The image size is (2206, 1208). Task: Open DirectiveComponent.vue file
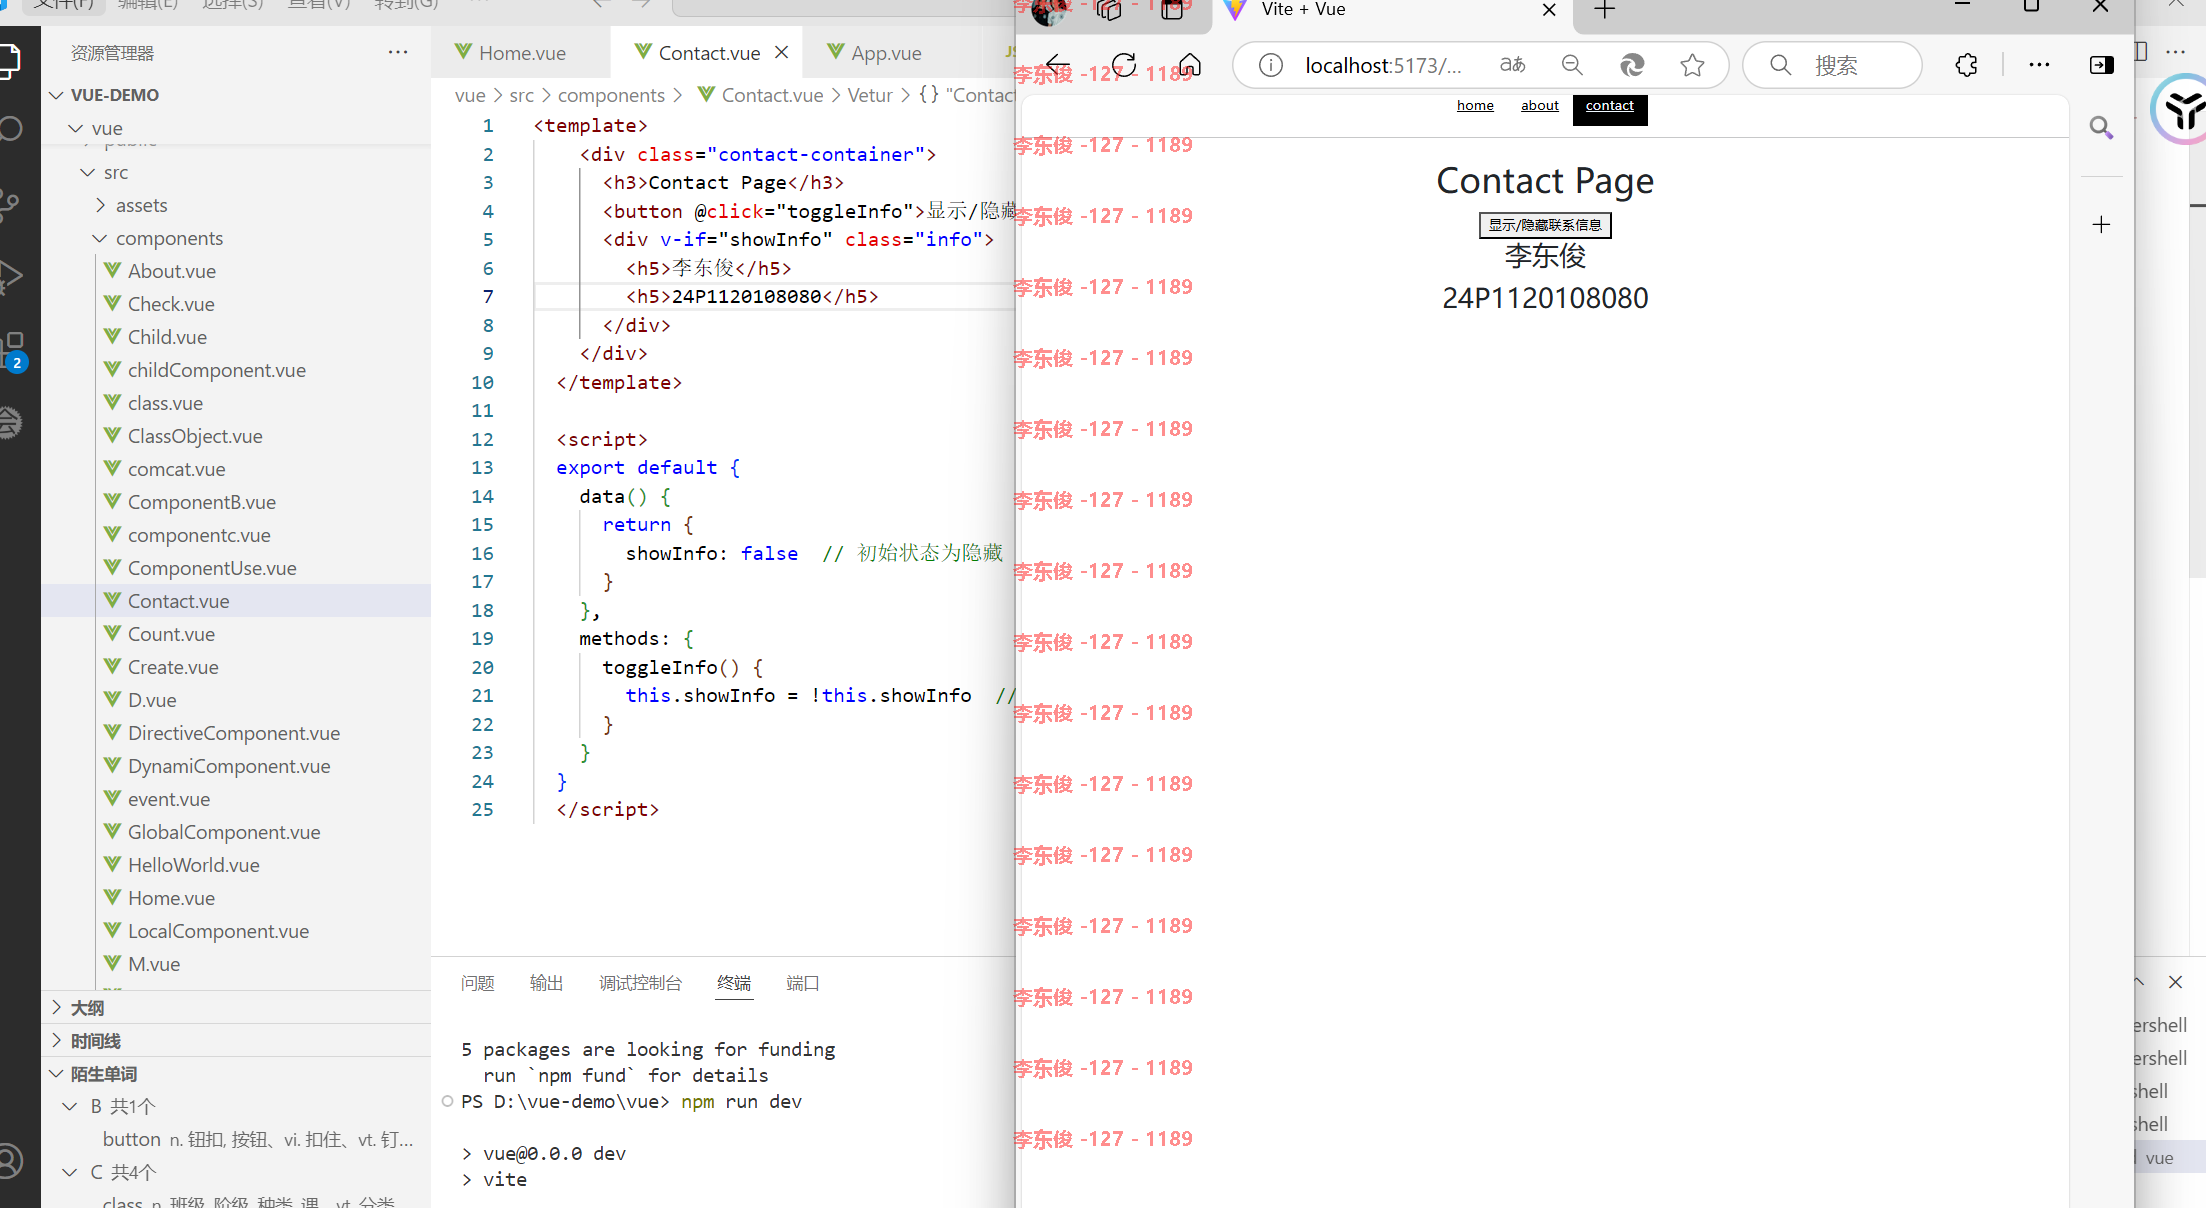coord(236,733)
